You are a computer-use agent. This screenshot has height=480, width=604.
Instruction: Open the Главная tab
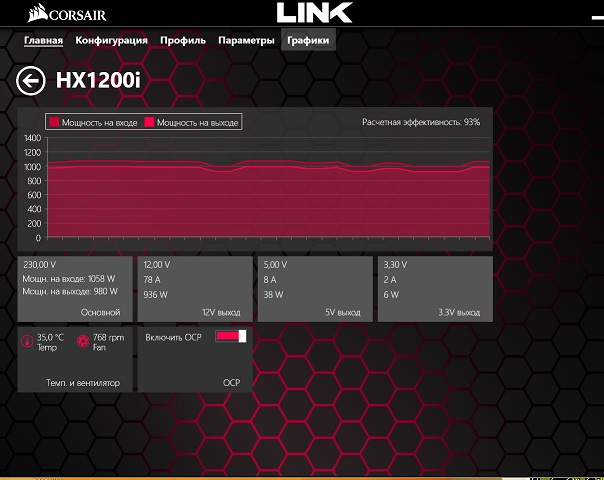44,41
